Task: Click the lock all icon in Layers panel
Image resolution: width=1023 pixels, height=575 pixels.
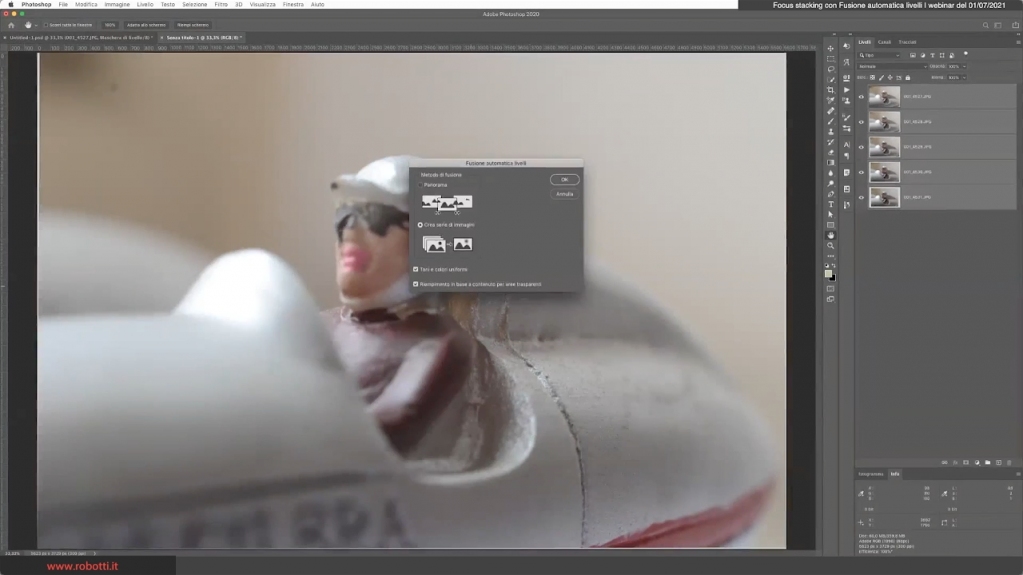Action: click(x=908, y=78)
